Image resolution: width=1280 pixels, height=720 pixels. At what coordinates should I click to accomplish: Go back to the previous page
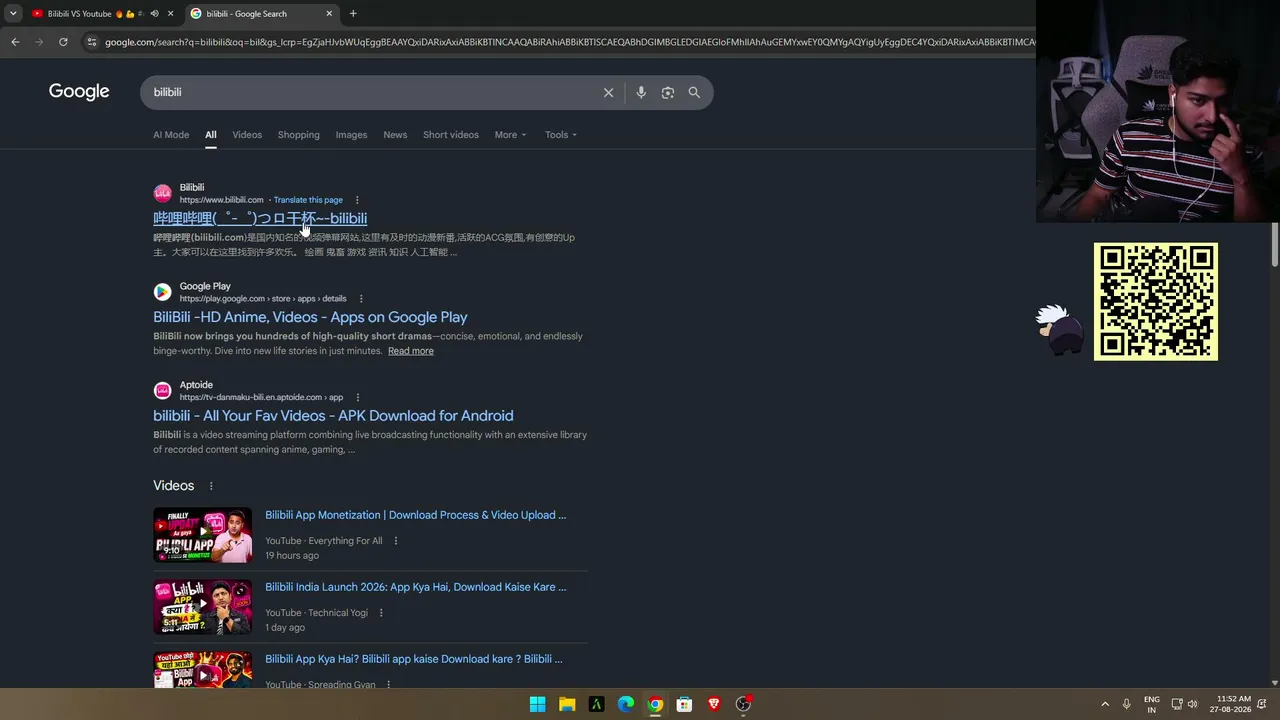click(15, 42)
